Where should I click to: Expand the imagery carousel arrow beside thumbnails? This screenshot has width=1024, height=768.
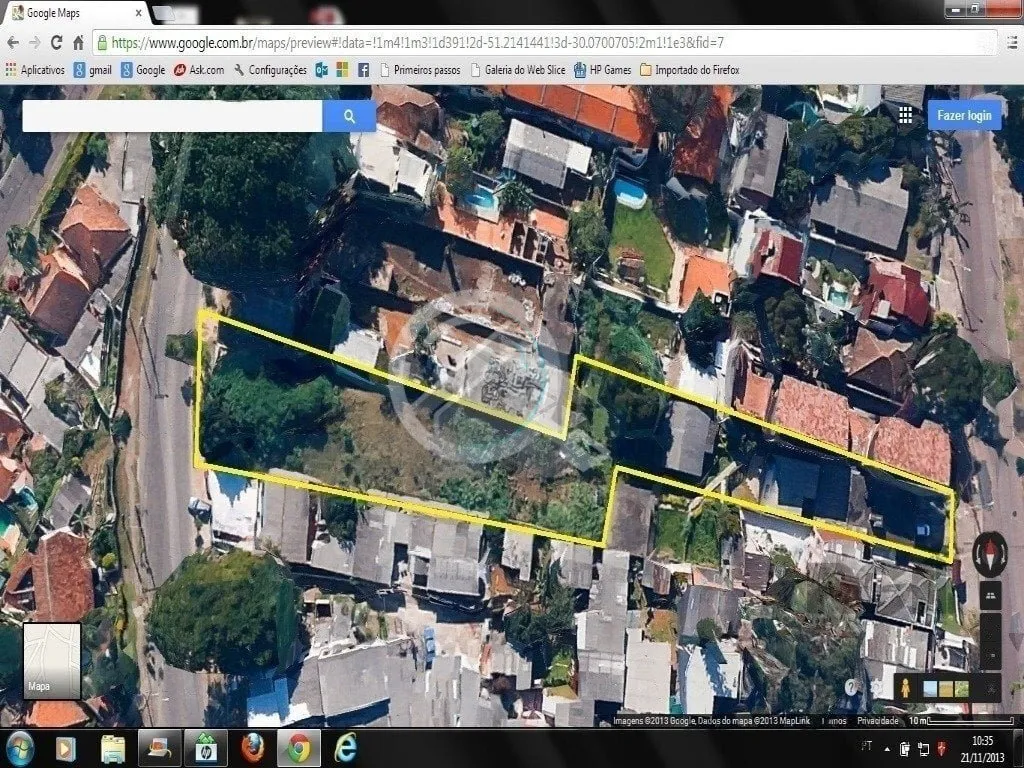(990, 688)
